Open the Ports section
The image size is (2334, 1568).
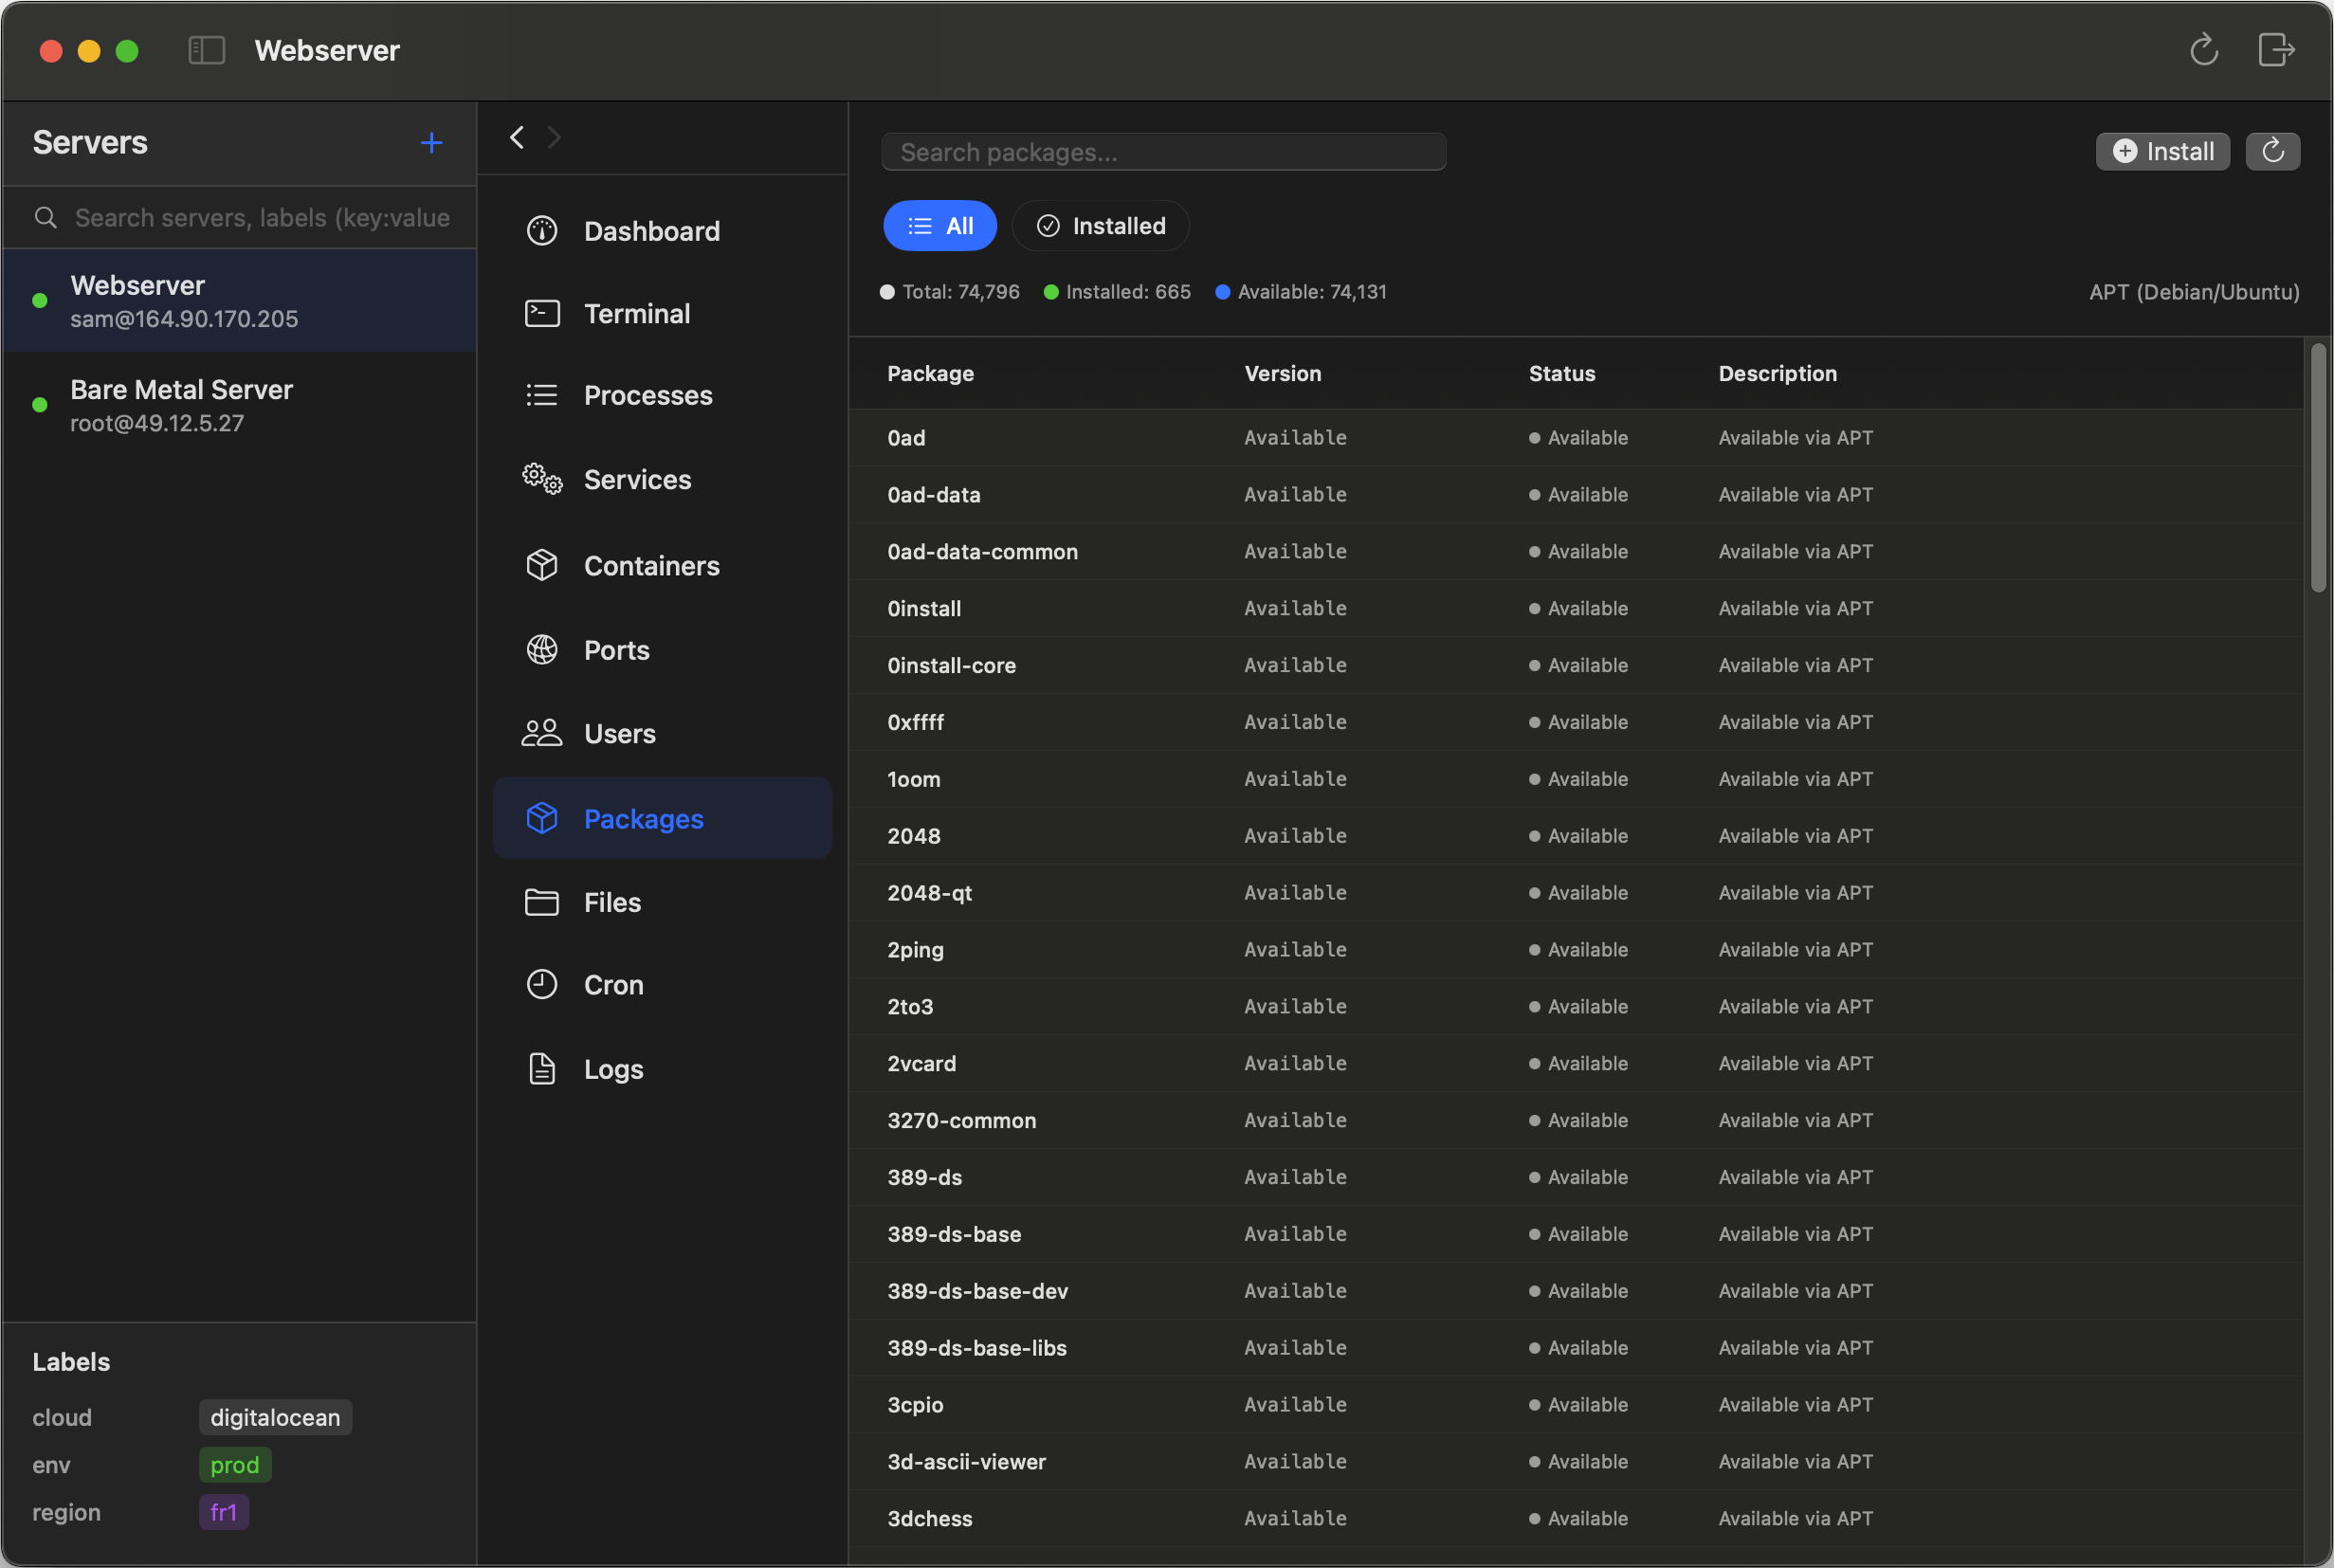pyautogui.click(x=662, y=650)
